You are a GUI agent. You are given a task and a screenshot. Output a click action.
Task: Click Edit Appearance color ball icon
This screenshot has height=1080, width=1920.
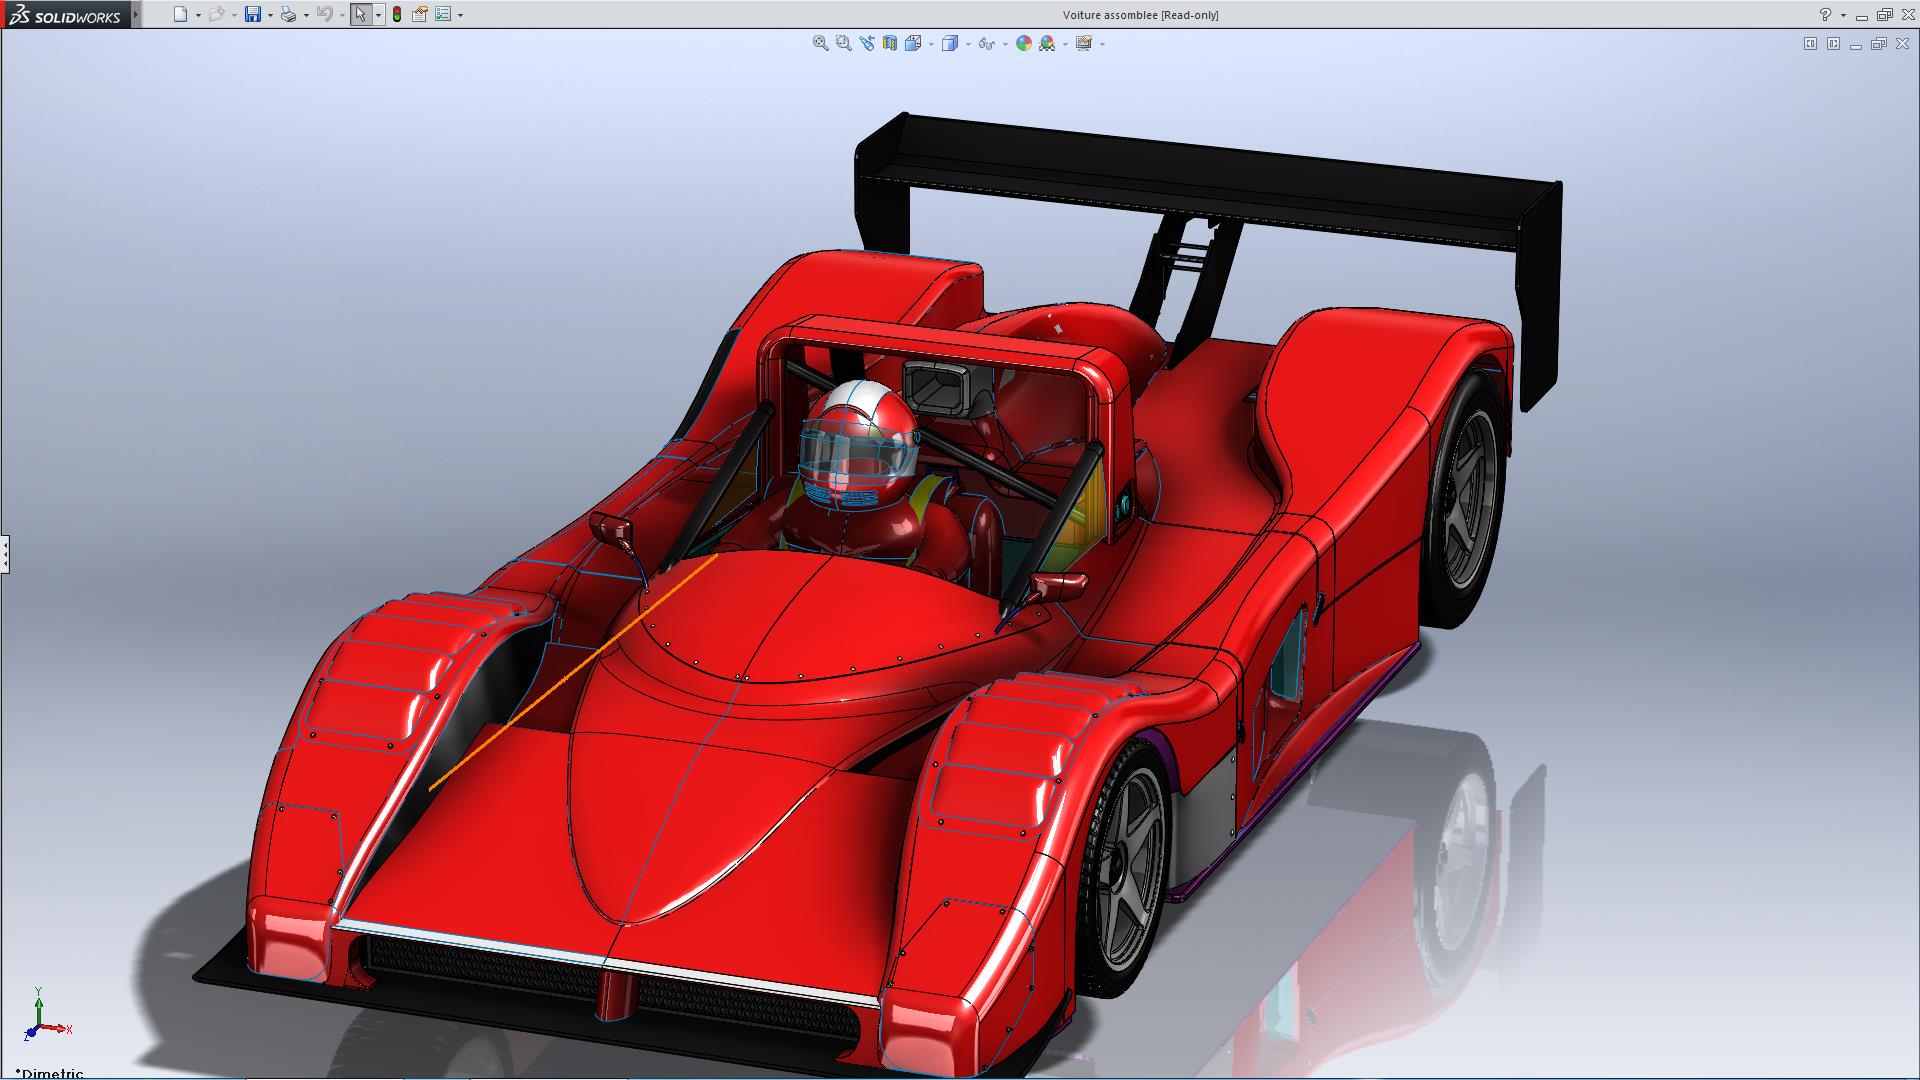point(1023,43)
